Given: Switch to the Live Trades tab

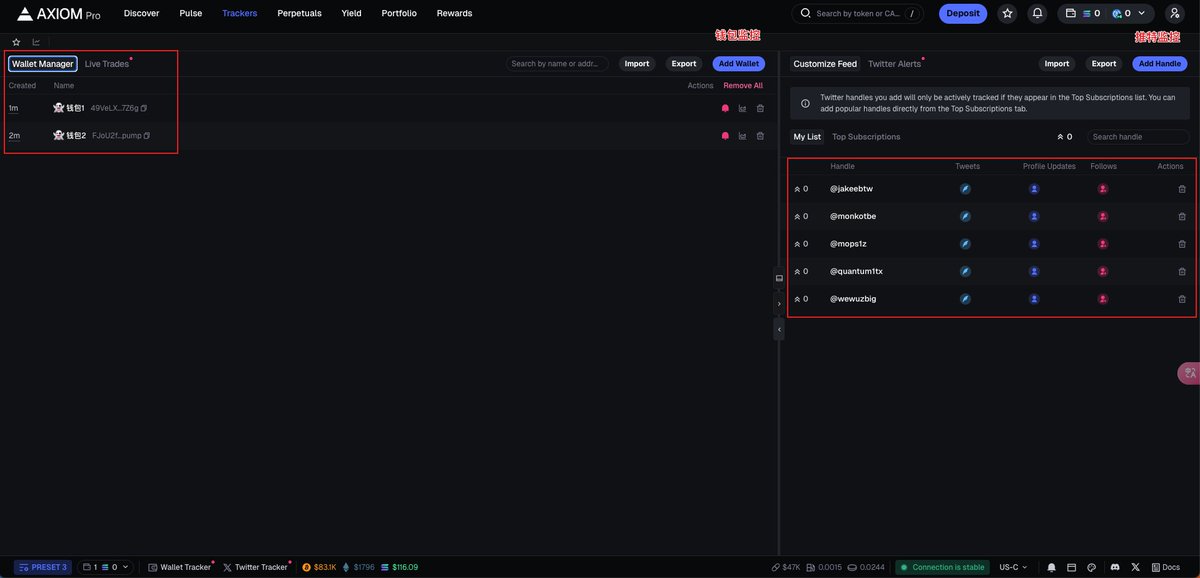Looking at the screenshot, I should 107,64.
